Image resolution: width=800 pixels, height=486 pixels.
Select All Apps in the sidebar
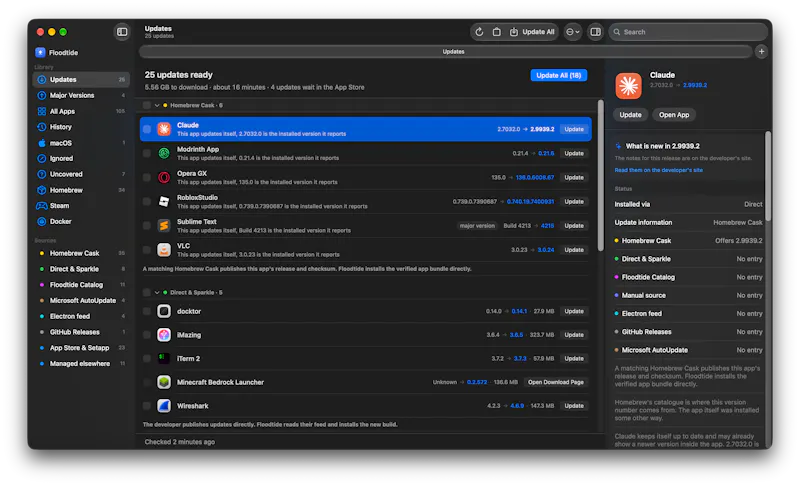[82, 111]
